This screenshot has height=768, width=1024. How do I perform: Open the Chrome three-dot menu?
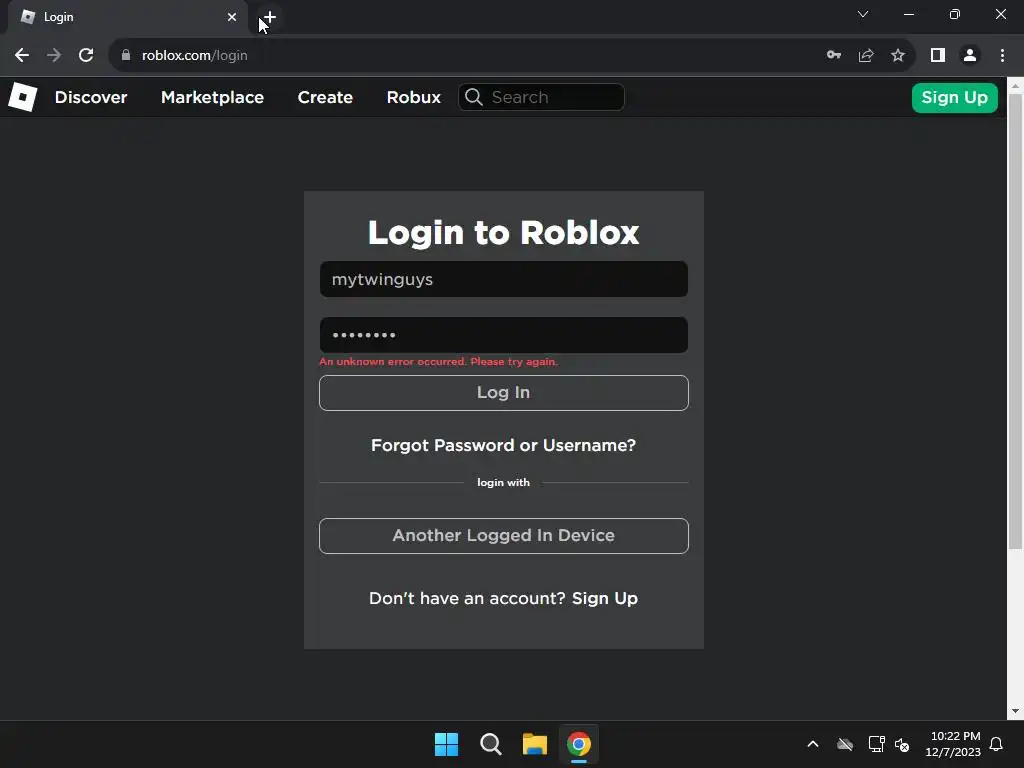pos(1002,56)
